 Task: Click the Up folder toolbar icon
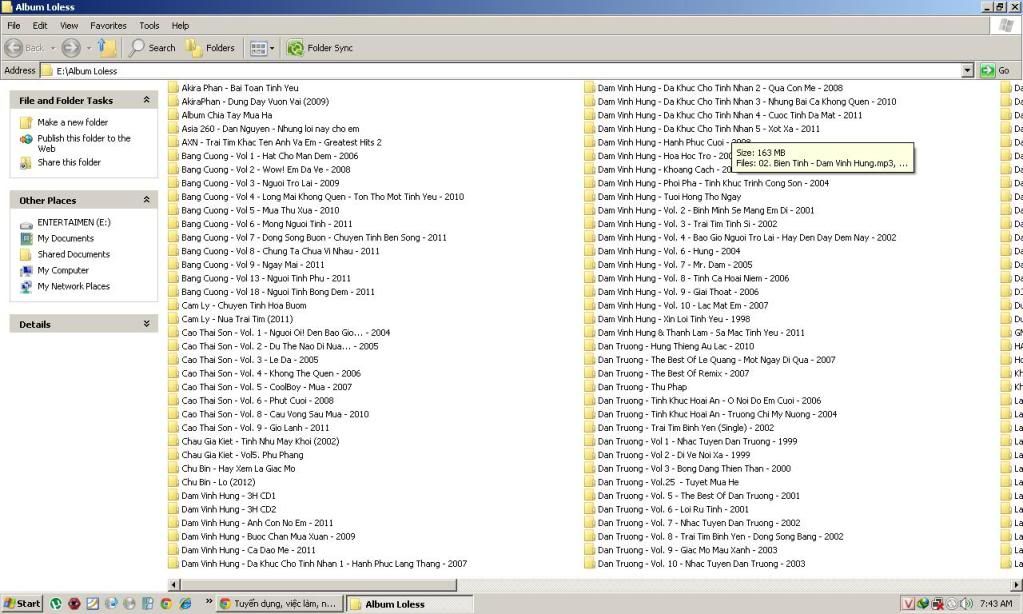[107, 48]
